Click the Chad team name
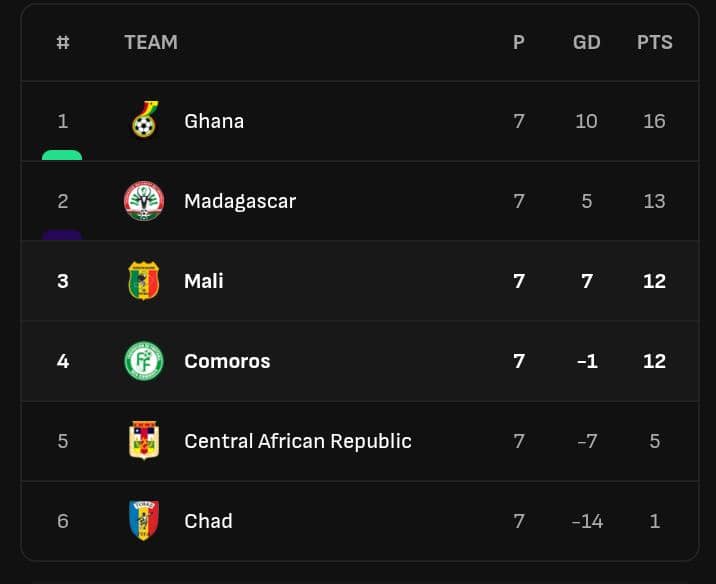The width and height of the screenshot is (716, 584). (x=208, y=521)
